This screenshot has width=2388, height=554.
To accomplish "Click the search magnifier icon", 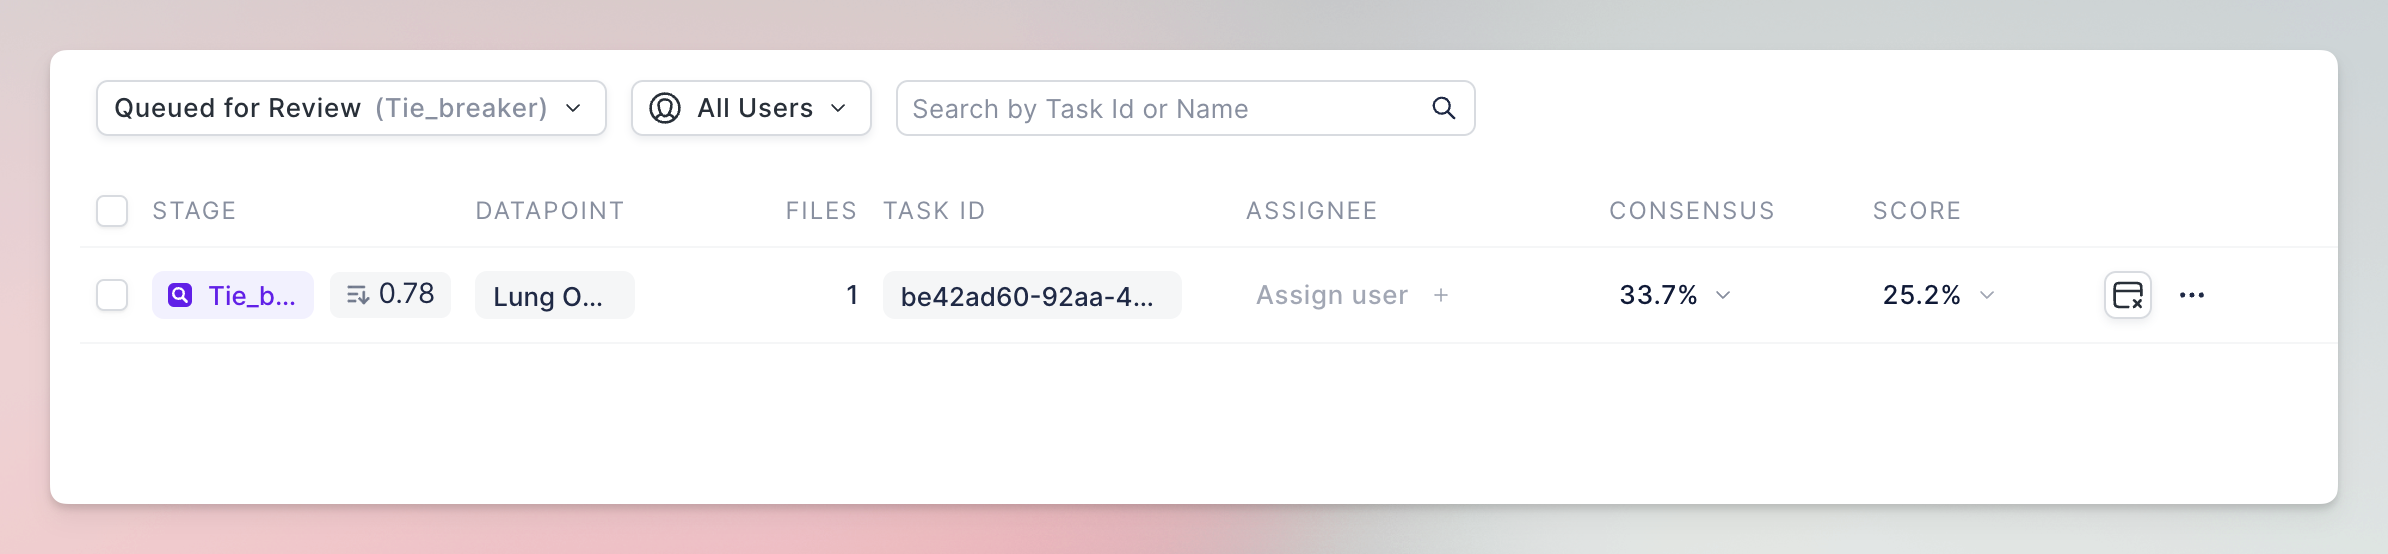I will click(x=1443, y=108).
